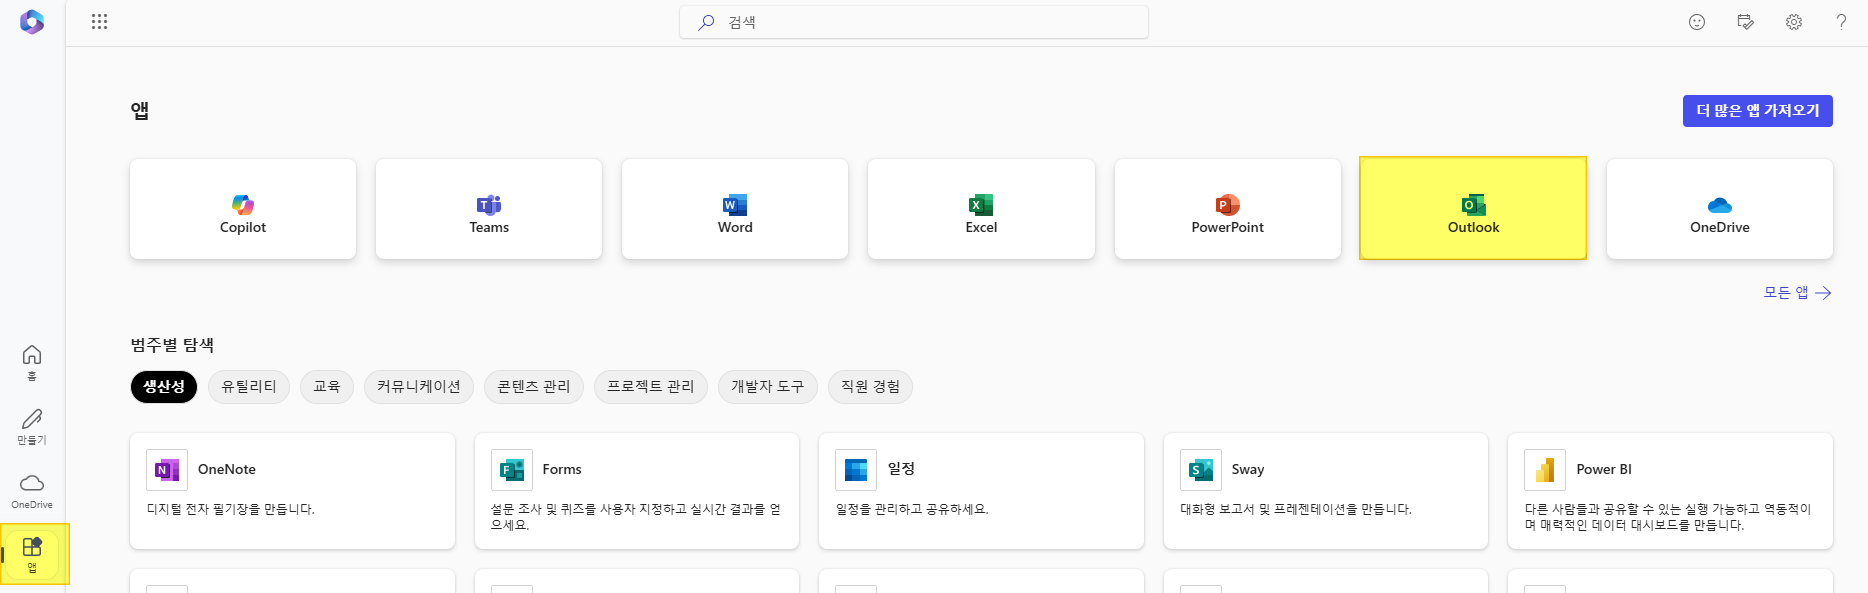Launch the Outlook app tile

point(1473,208)
